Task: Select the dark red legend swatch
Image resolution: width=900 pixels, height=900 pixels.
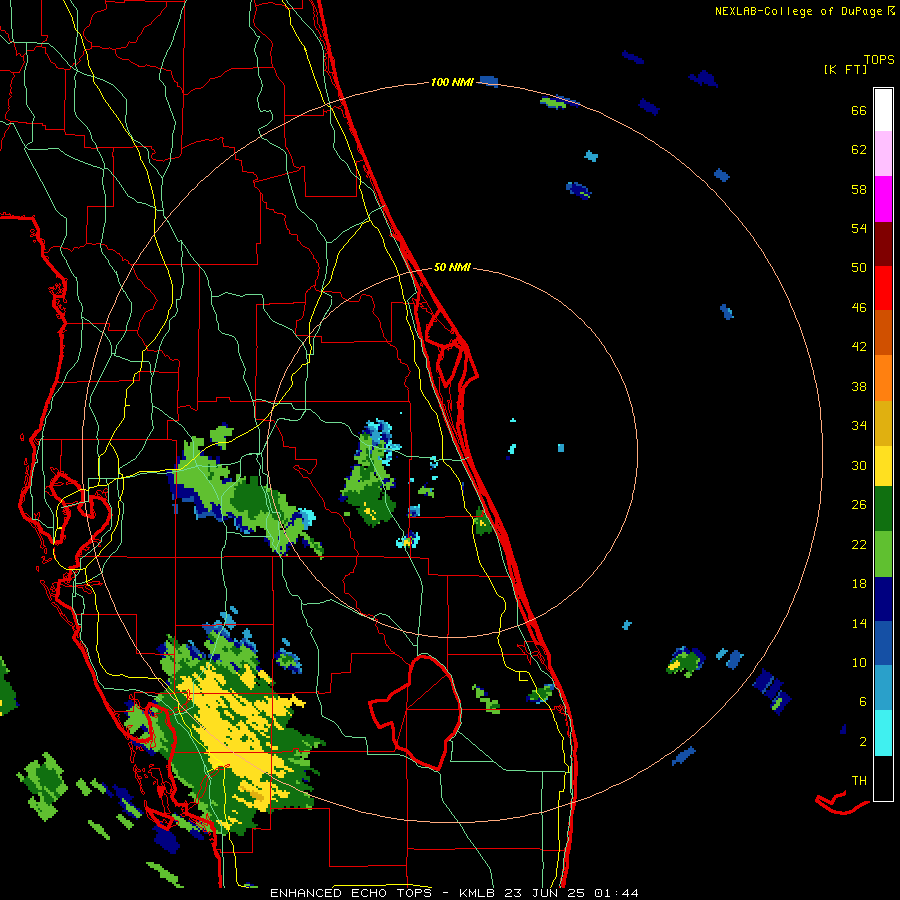Action: coord(883,244)
